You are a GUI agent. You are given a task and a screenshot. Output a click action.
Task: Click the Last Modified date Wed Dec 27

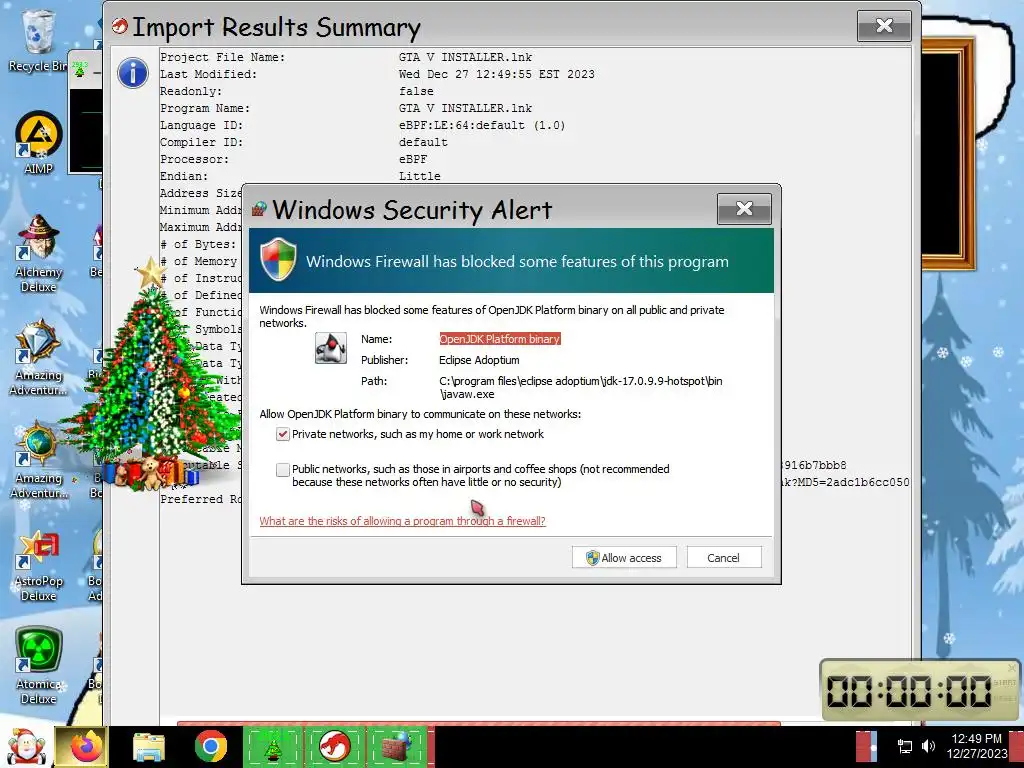pos(497,74)
